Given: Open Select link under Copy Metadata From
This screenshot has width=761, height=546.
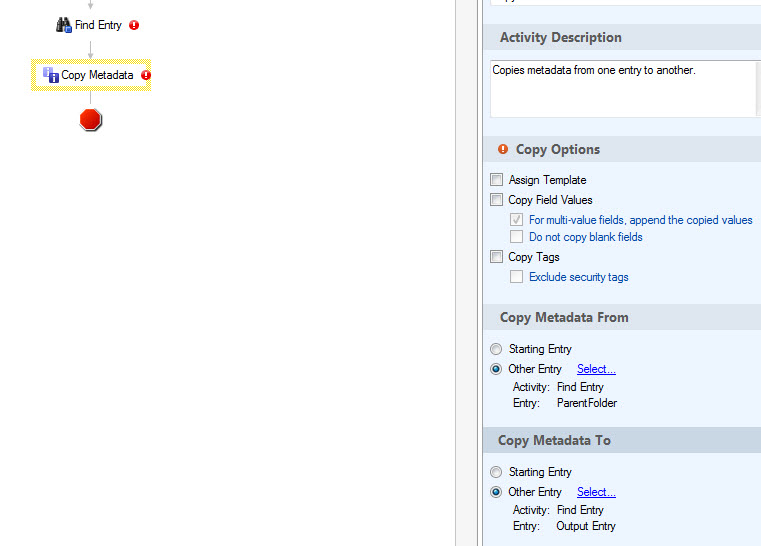Looking at the screenshot, I should pos(596,369).
